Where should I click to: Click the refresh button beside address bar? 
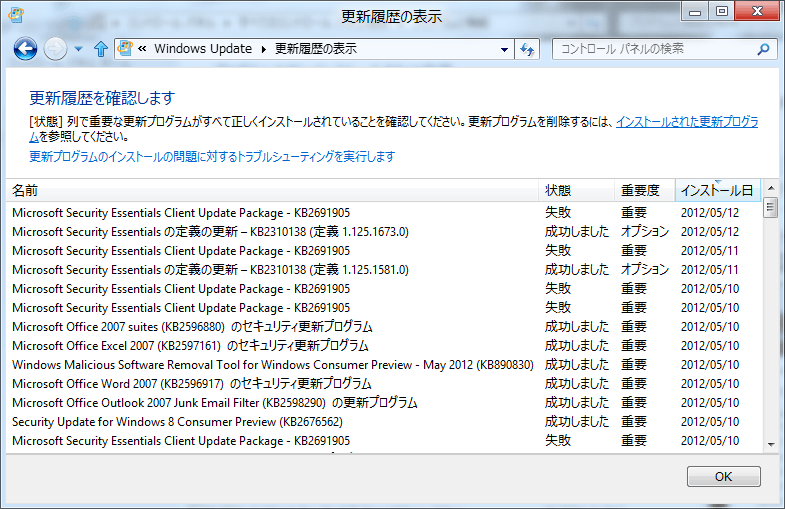[x=529, y=49]
